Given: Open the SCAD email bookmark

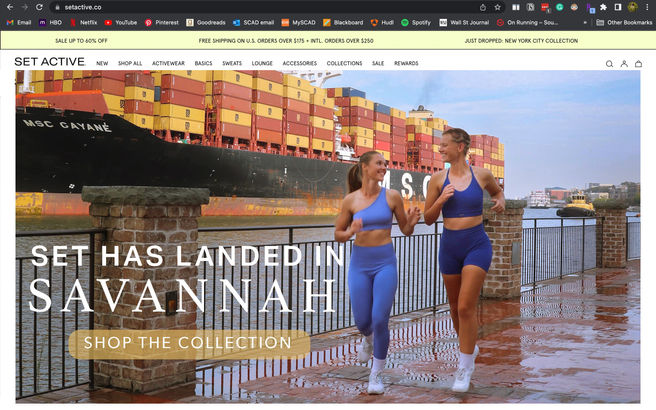Looking at the screenshot, I should click(254, 23).
